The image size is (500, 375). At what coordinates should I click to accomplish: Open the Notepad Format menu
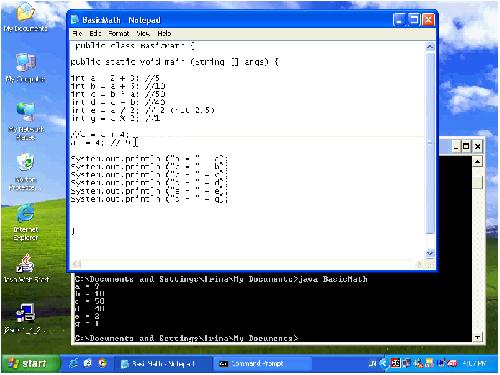click(x=119, y=33)
